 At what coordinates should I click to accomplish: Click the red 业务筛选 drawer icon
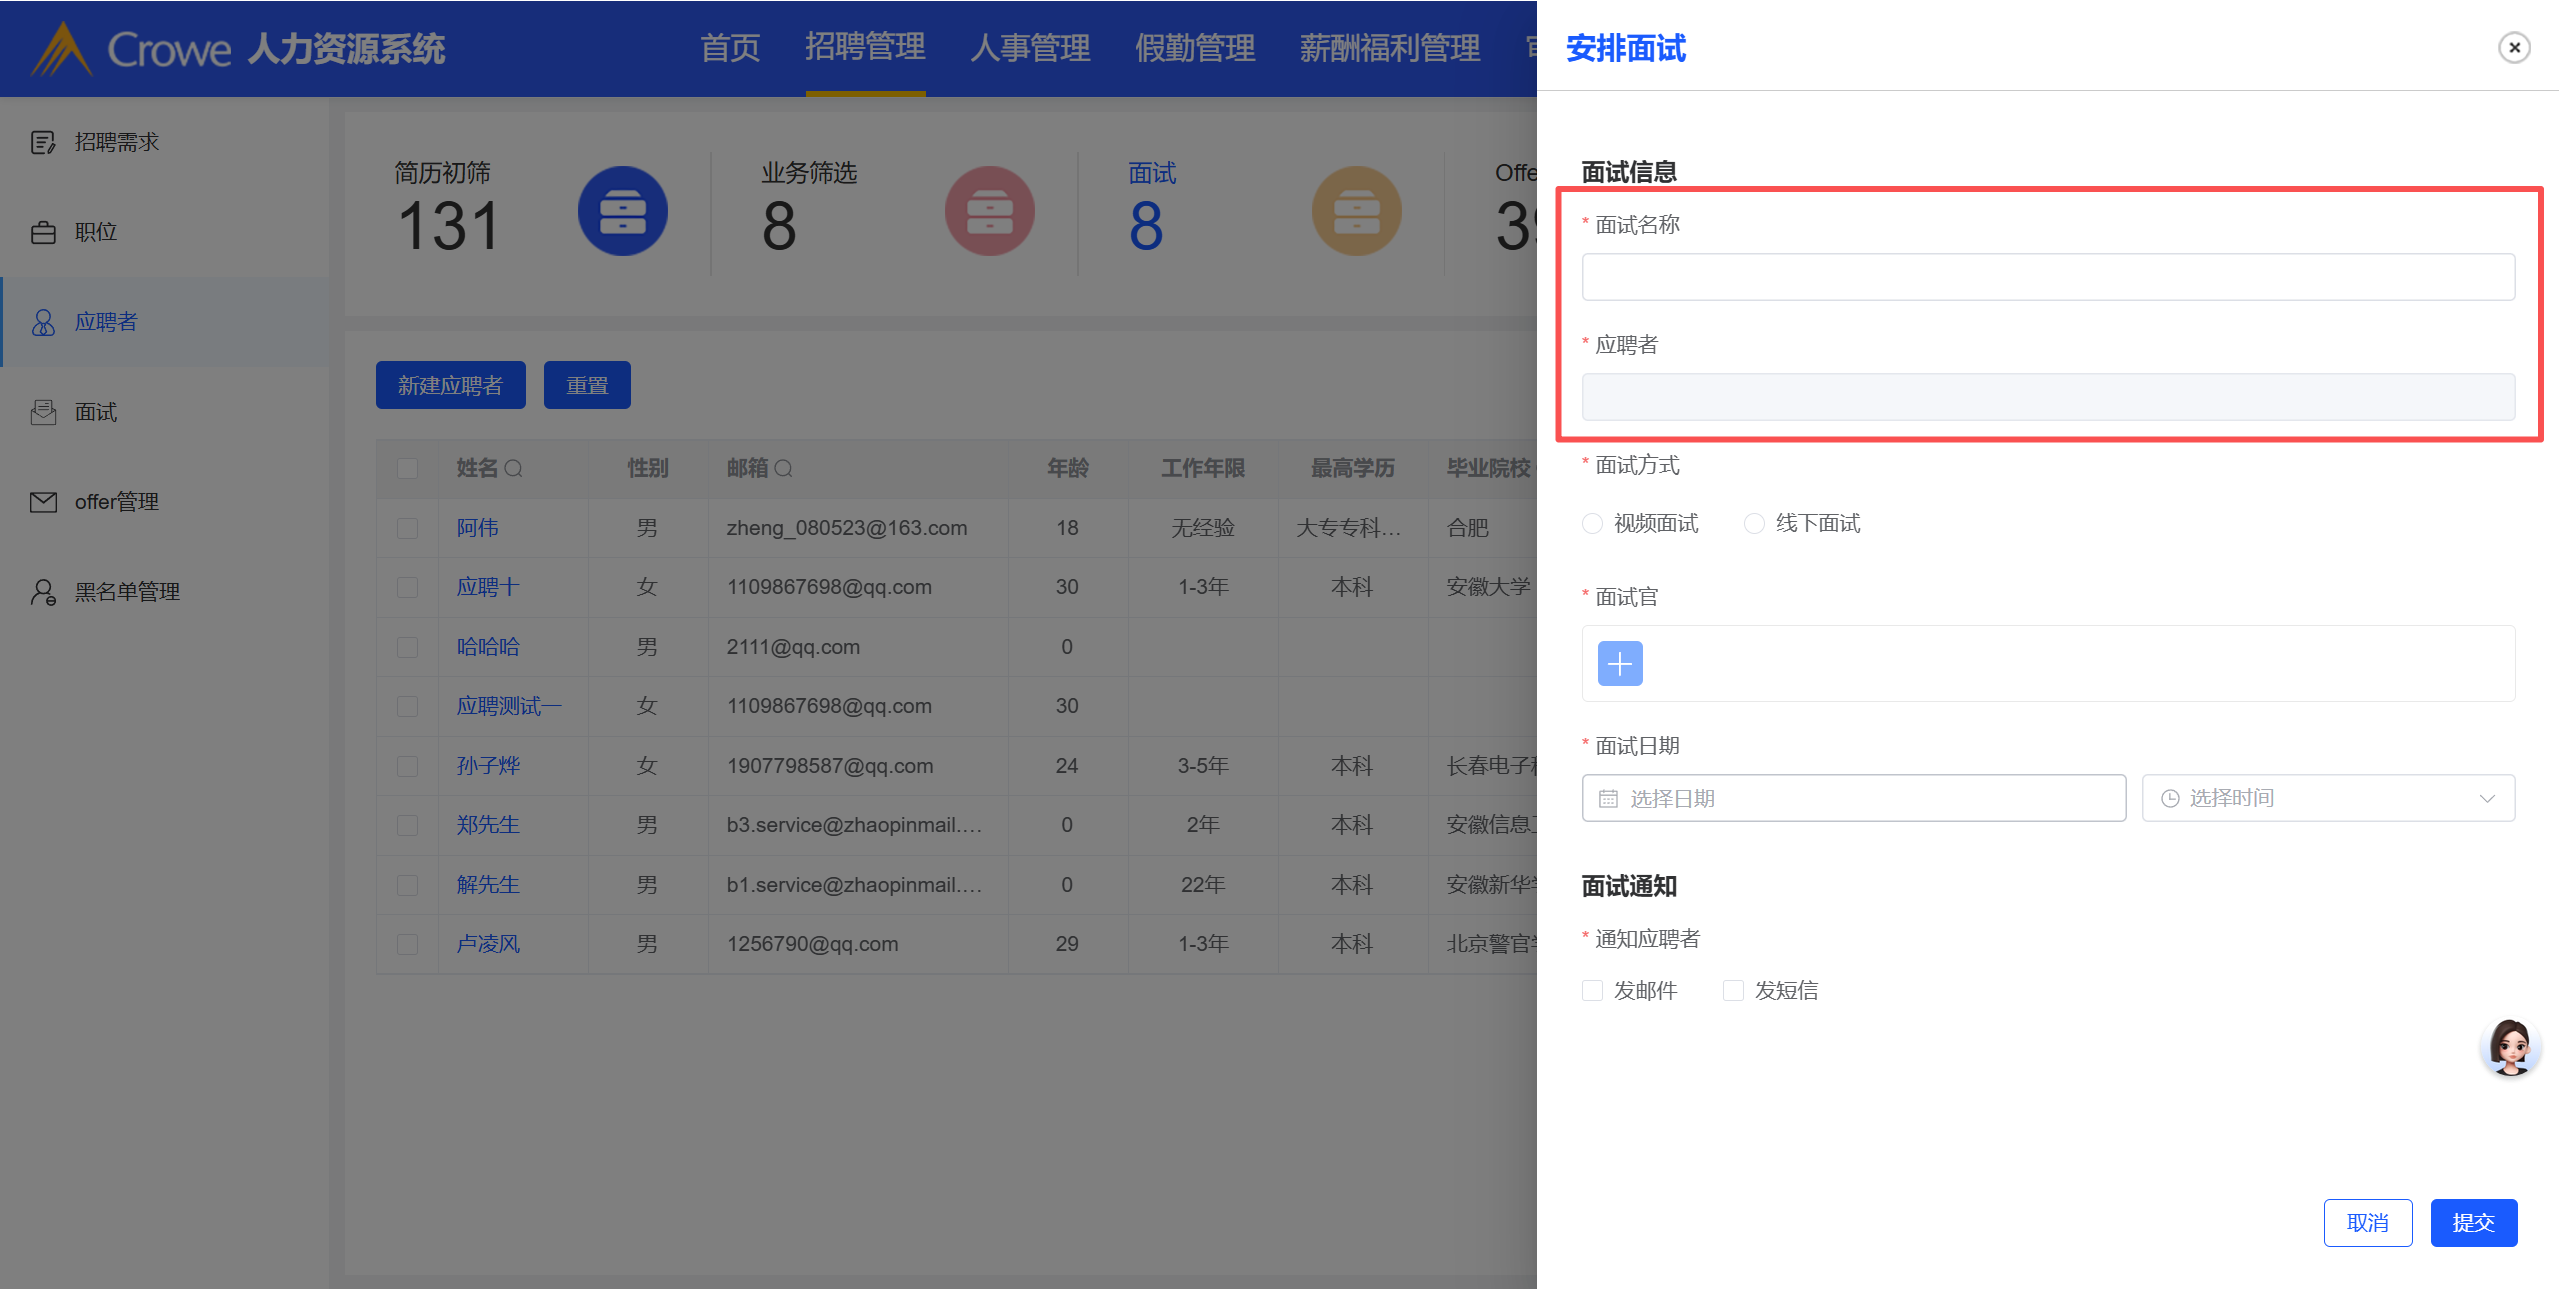click(989, 211)
